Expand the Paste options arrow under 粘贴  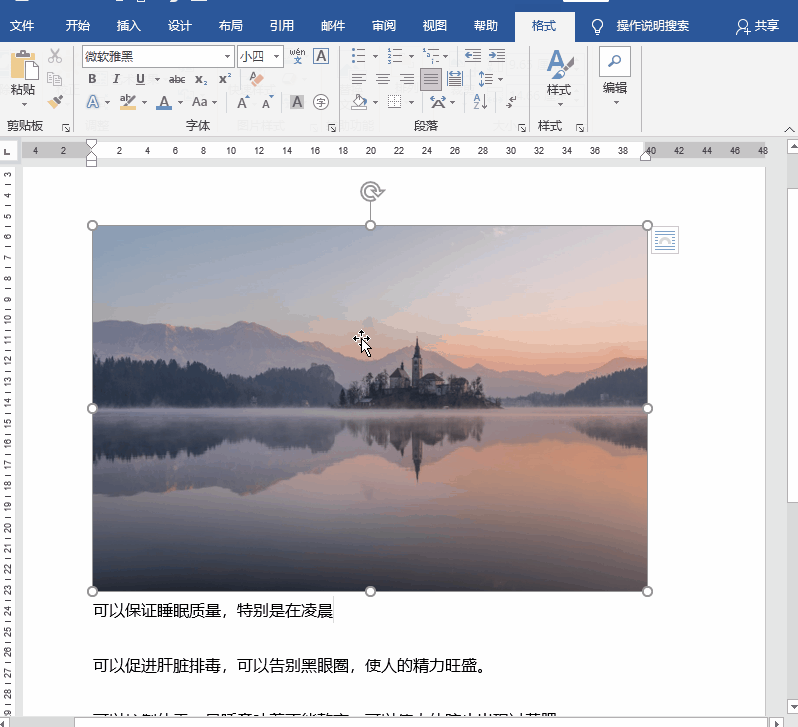pyautogui.click(x=24, y=105)
